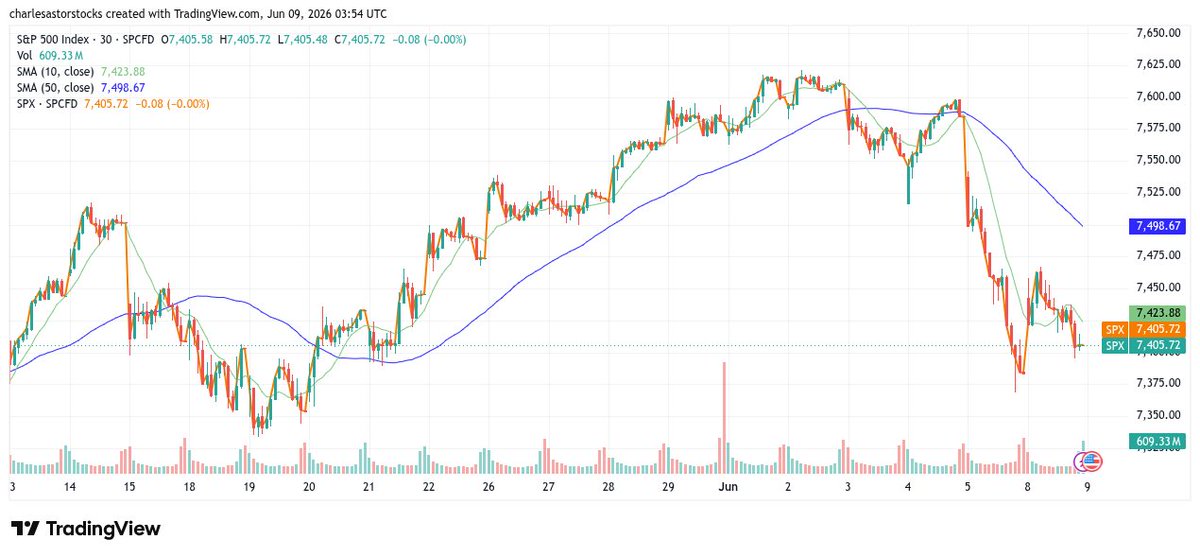Click the teal 609.33 M volume tag
1200x557 pixels.
coord(1158,440)
